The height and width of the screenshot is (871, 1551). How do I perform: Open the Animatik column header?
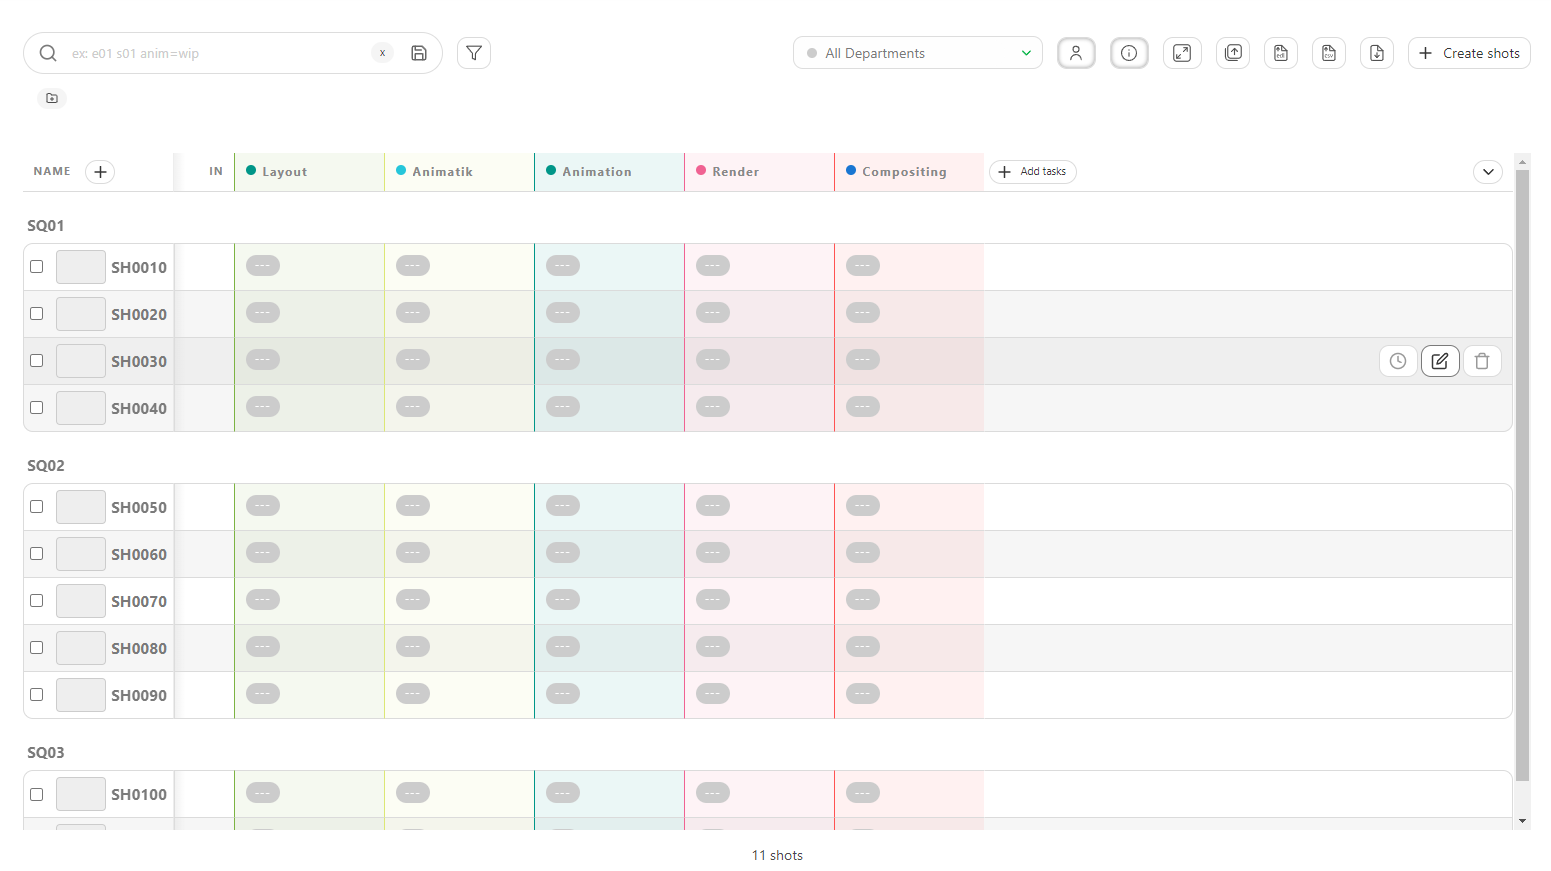442,172
